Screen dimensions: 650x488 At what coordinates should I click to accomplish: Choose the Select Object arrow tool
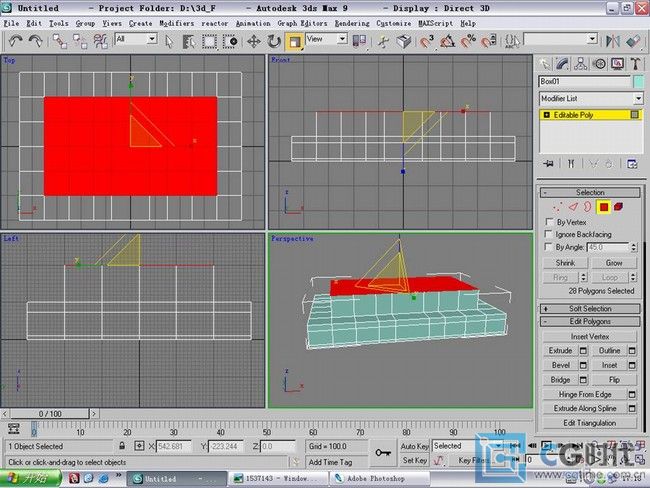tap(169, 41)
